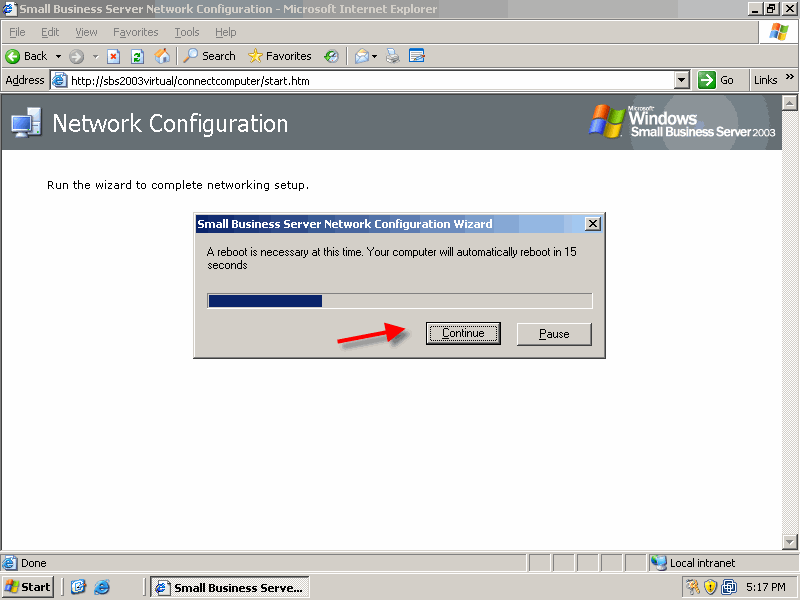The height and width of the screenshot is (600, 800).
Task: Click the reboot countdown progress bar
Action: (400, 301)
